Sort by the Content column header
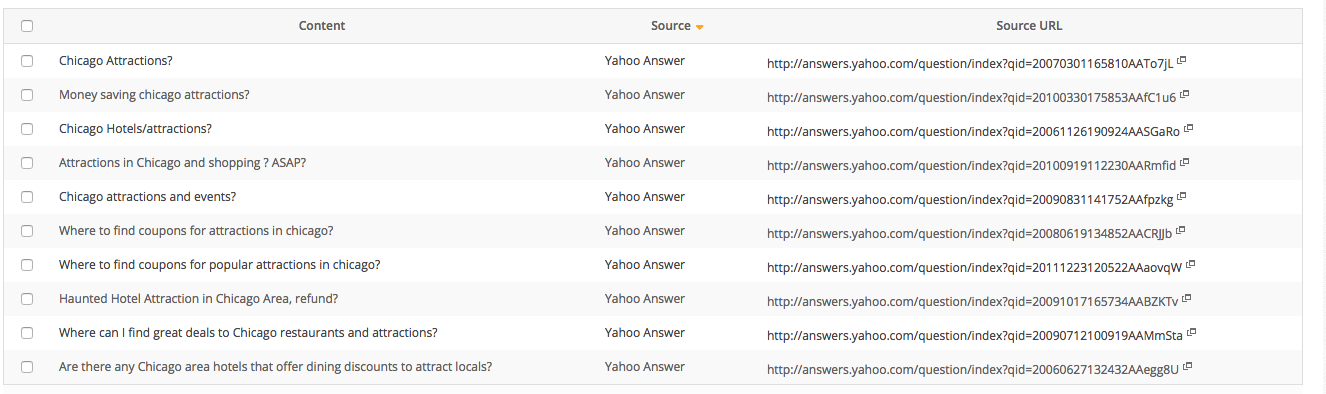 click(x=322, y=26)
